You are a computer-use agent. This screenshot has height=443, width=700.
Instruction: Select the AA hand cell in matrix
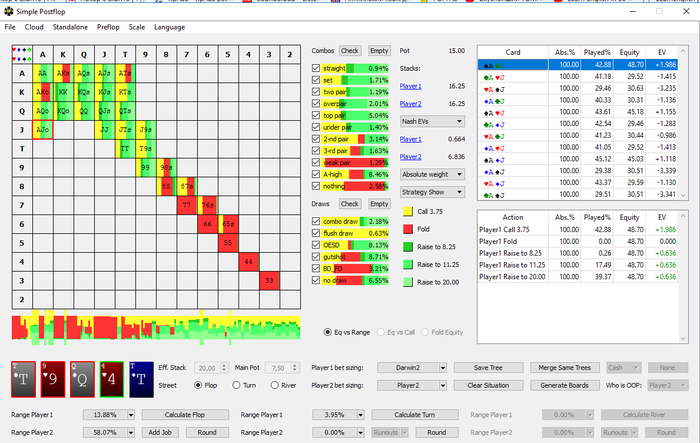click(42, 73)
